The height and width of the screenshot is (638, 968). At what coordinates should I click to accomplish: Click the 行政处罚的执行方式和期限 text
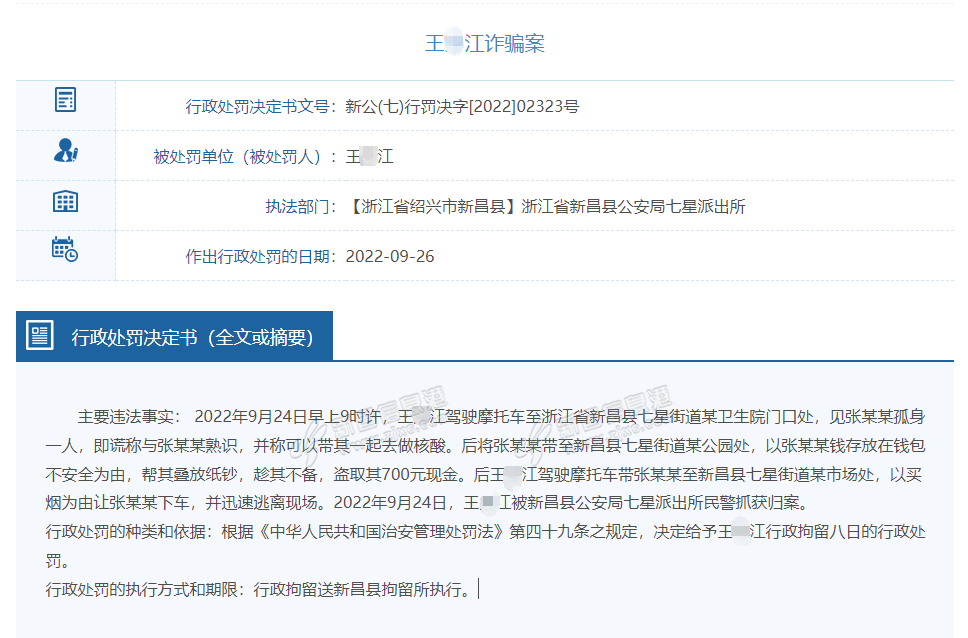tap(144, 589)
